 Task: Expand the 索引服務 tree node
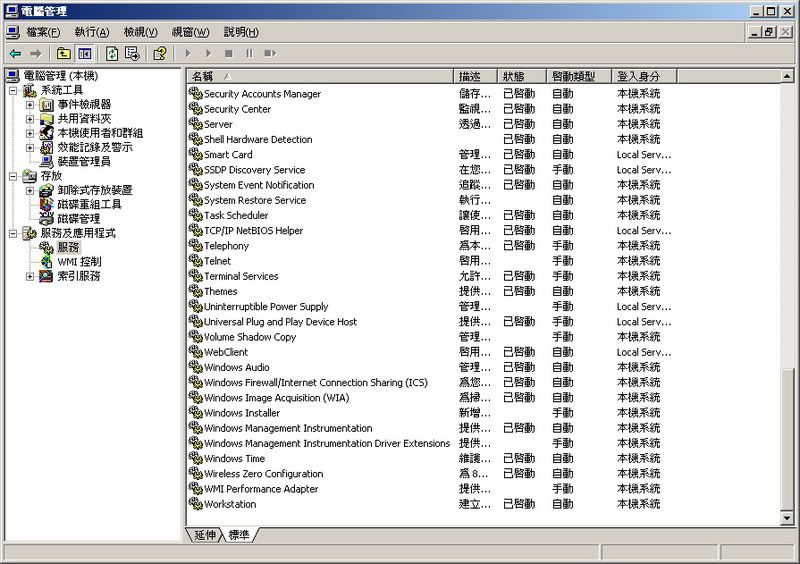30,277
